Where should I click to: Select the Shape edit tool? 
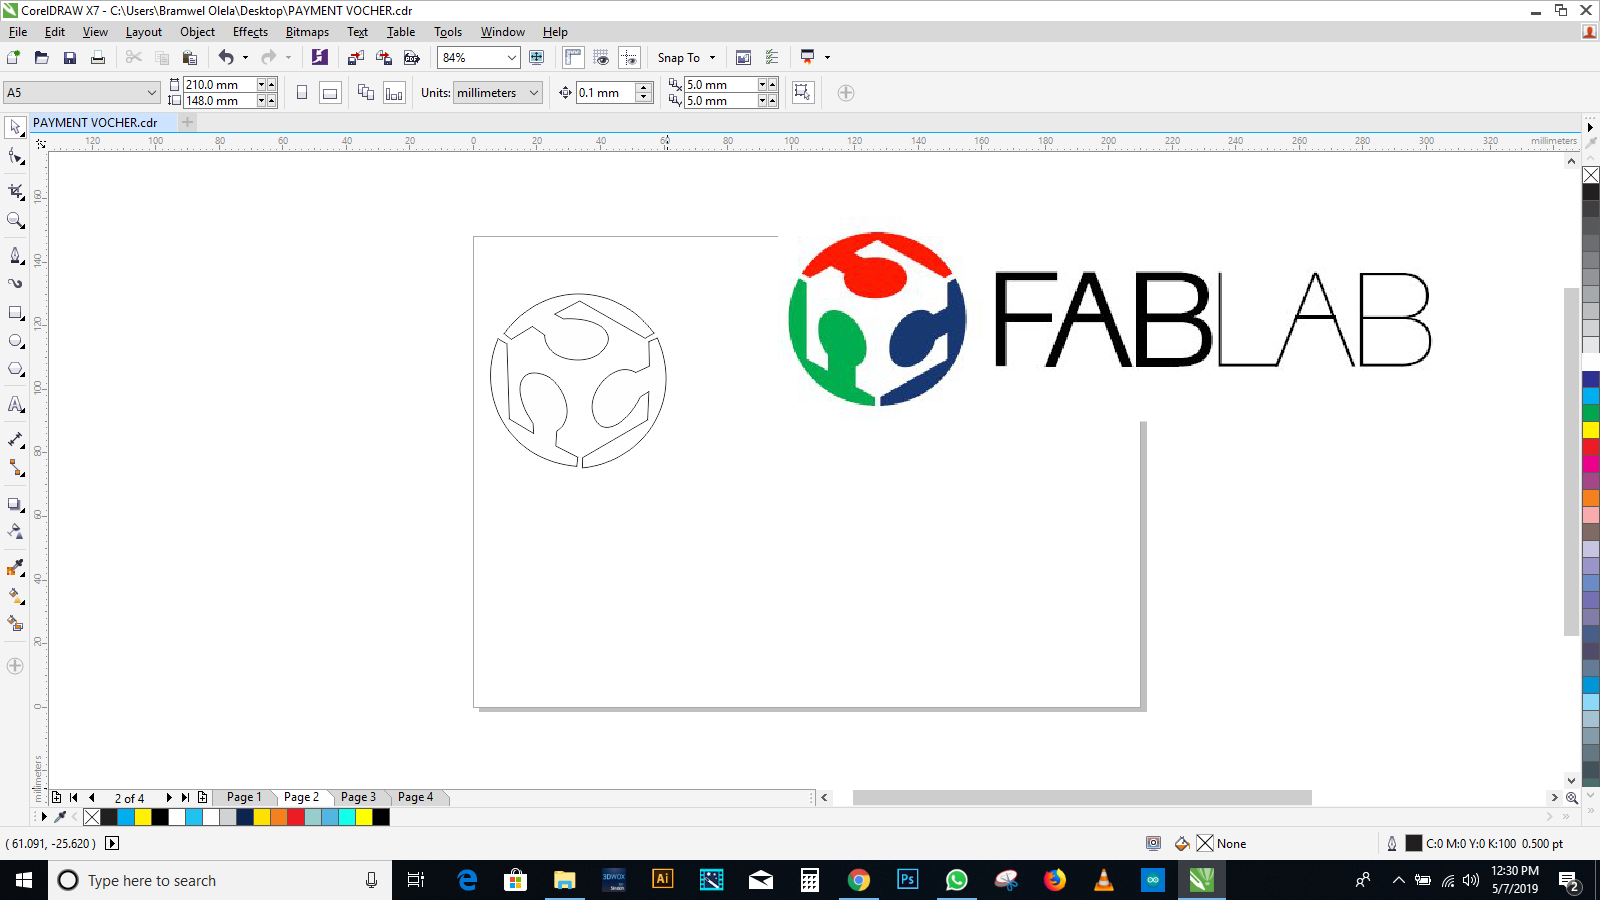point(15,157)
